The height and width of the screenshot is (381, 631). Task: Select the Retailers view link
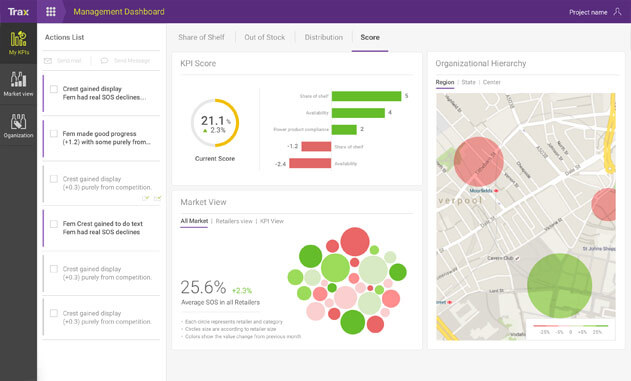coord(234,221)
